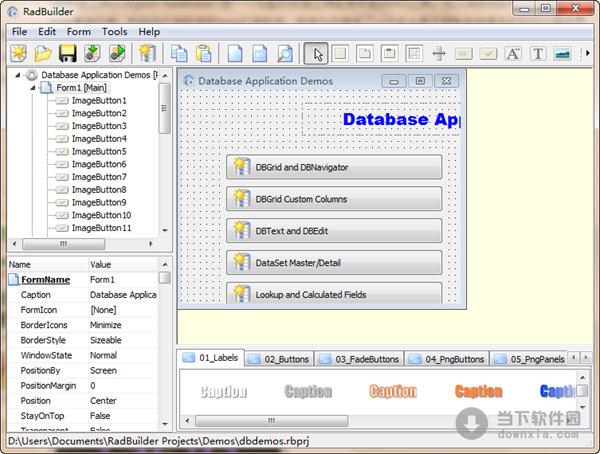The height and width of the screenshot is (454, 600).
Task: Switch to the 05_PngPanels tab
Action: point(530,359)
